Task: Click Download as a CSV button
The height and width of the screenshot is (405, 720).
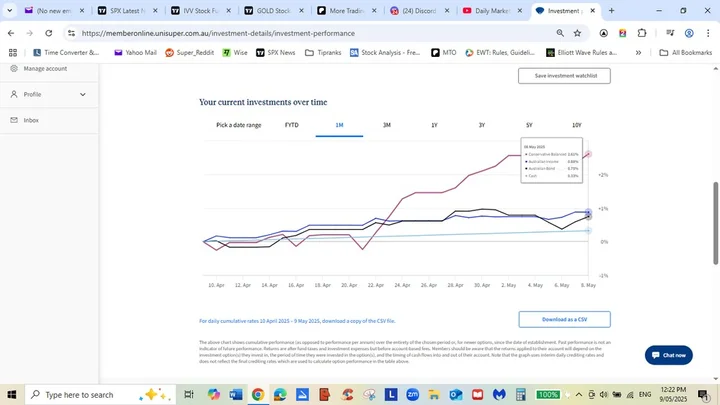Action: pyautogui.click(x=564, y=320)
